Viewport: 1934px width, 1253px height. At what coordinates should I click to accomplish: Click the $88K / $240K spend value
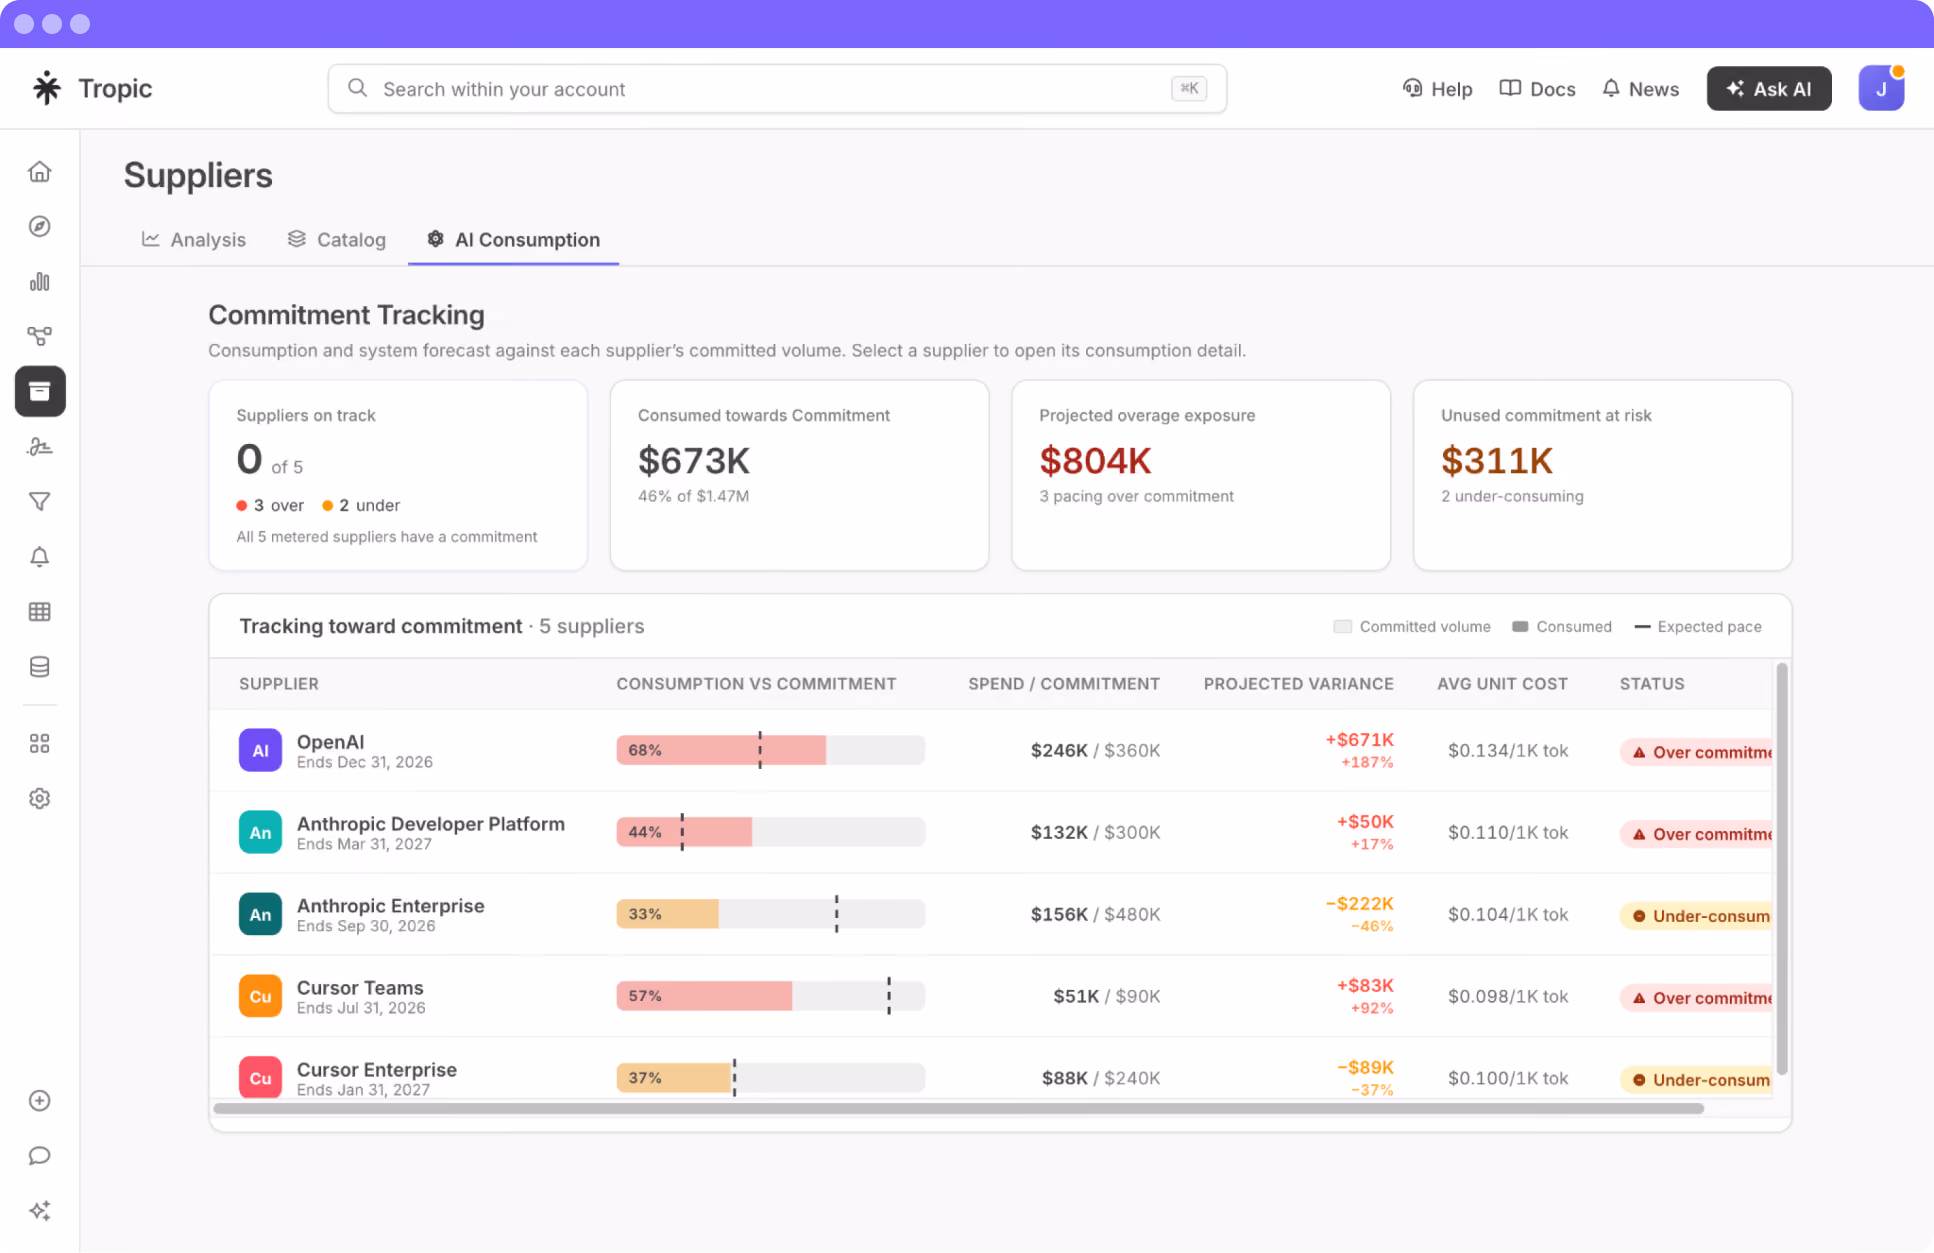point(1101,1078)
